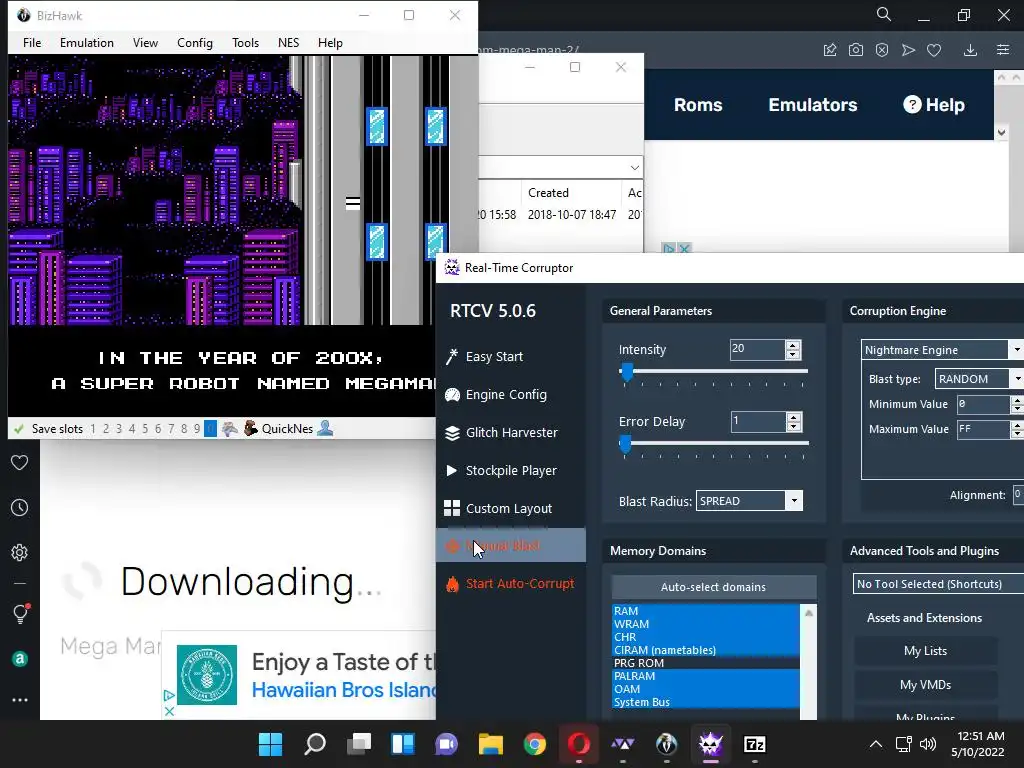Open the BizHawk Config menu
1024x768 pixels.
tap(195, 42)
